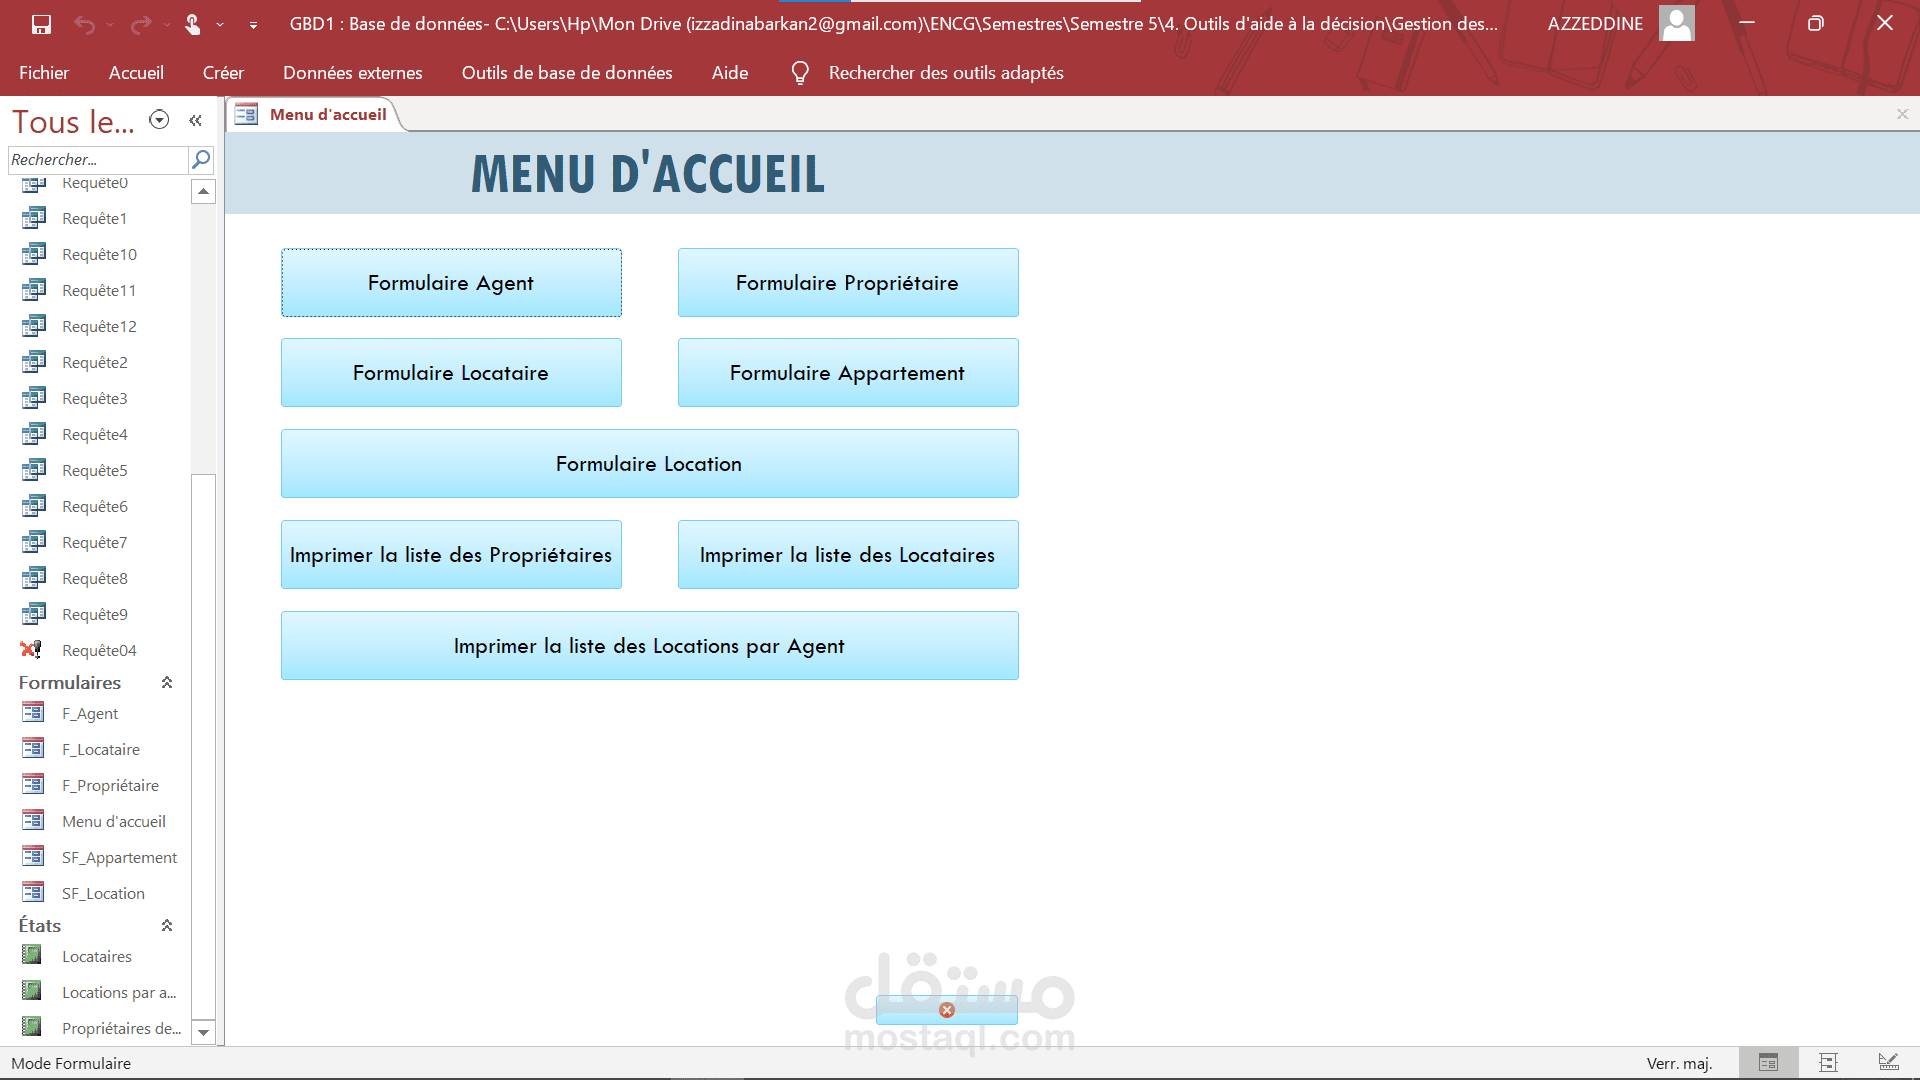The width and height of the screenshot is (1920, 1080).
Task: Open the Customize Quick Access Toolbar dropdown
Action: [254, 25]
